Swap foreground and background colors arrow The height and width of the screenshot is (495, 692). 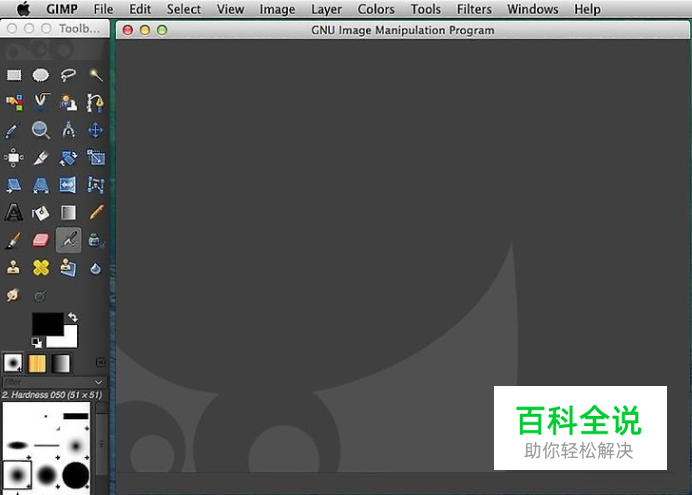click(x=72, y=317)
